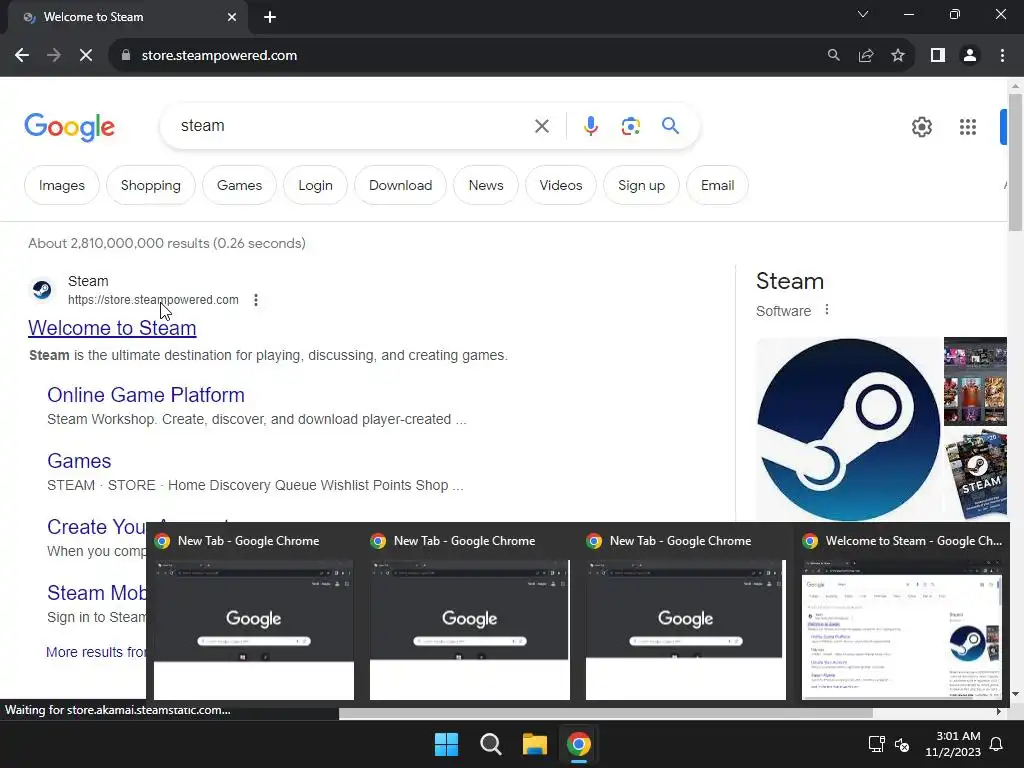Click Windows Start button on taskbar
Image resolution: width=1024 pixels, height=768 pixels.
(x=447, y=744)
